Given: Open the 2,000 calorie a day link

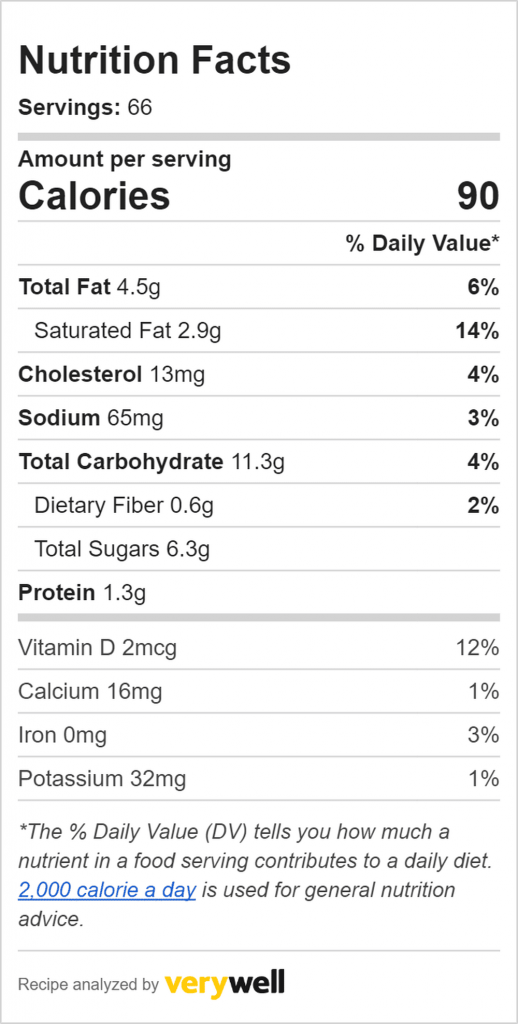Looking at the screenshot, I should tap(107, 890).
